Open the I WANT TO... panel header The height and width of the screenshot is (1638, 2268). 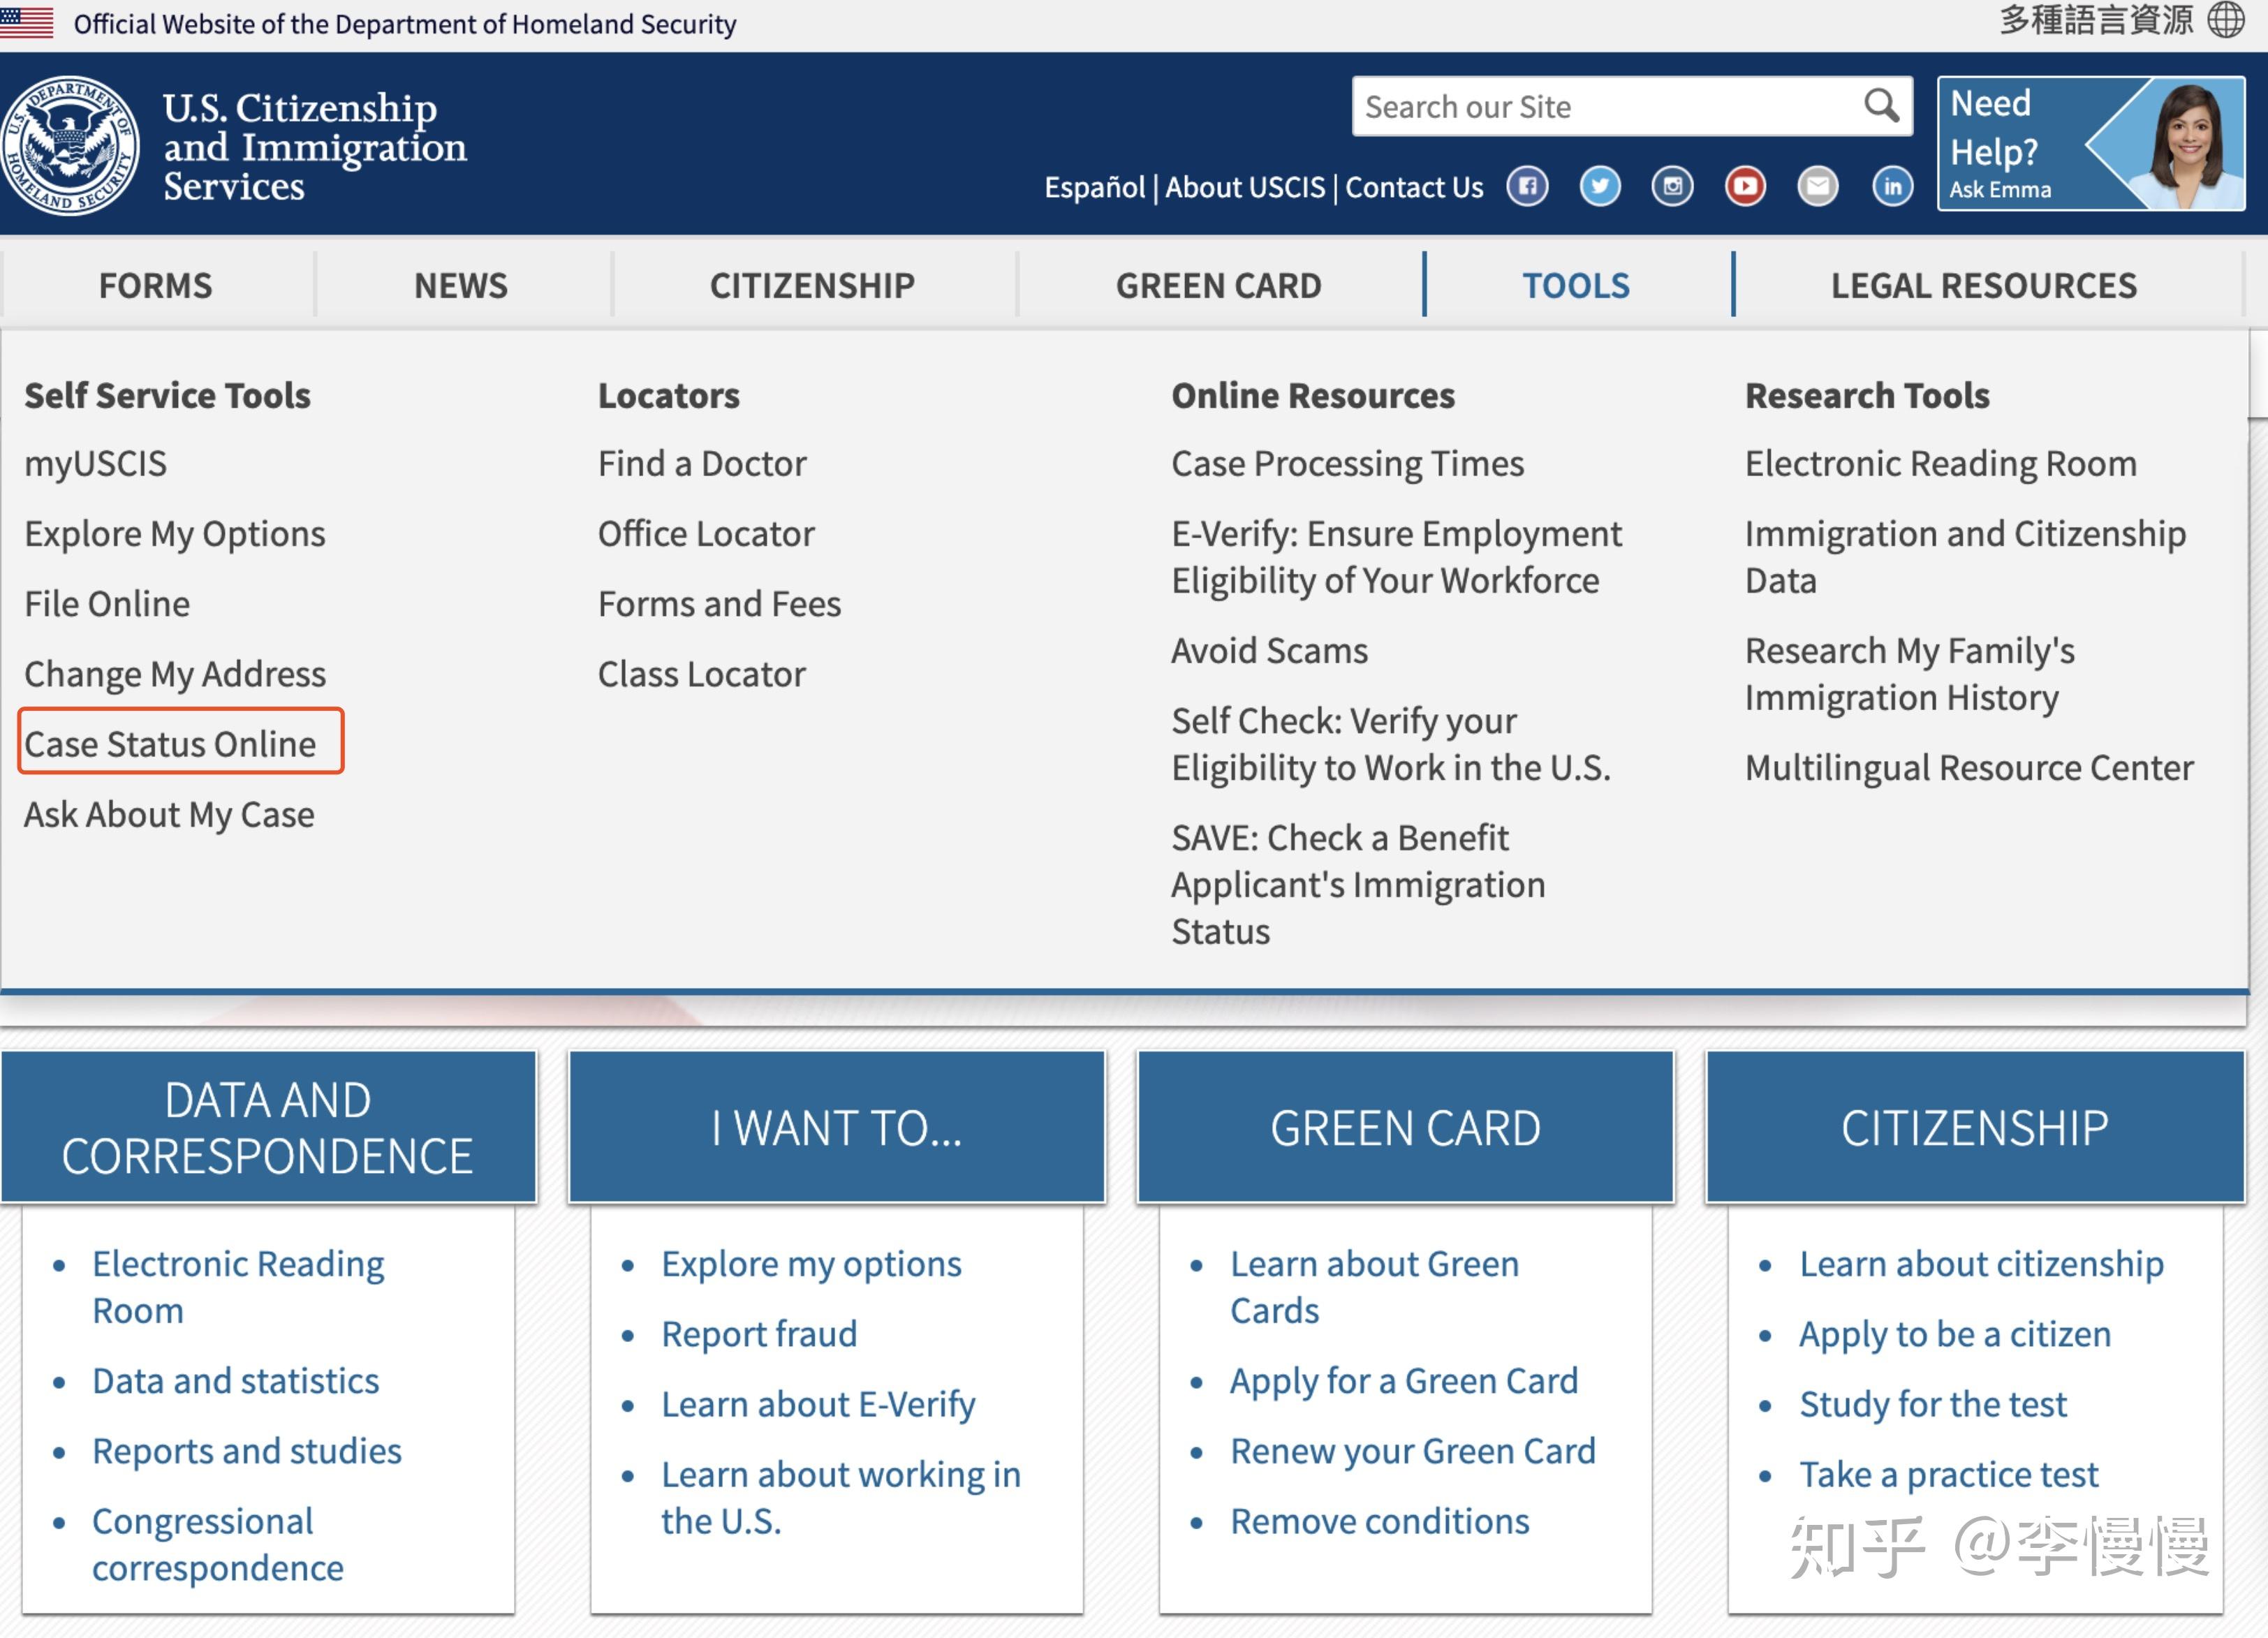(836, 1128)
